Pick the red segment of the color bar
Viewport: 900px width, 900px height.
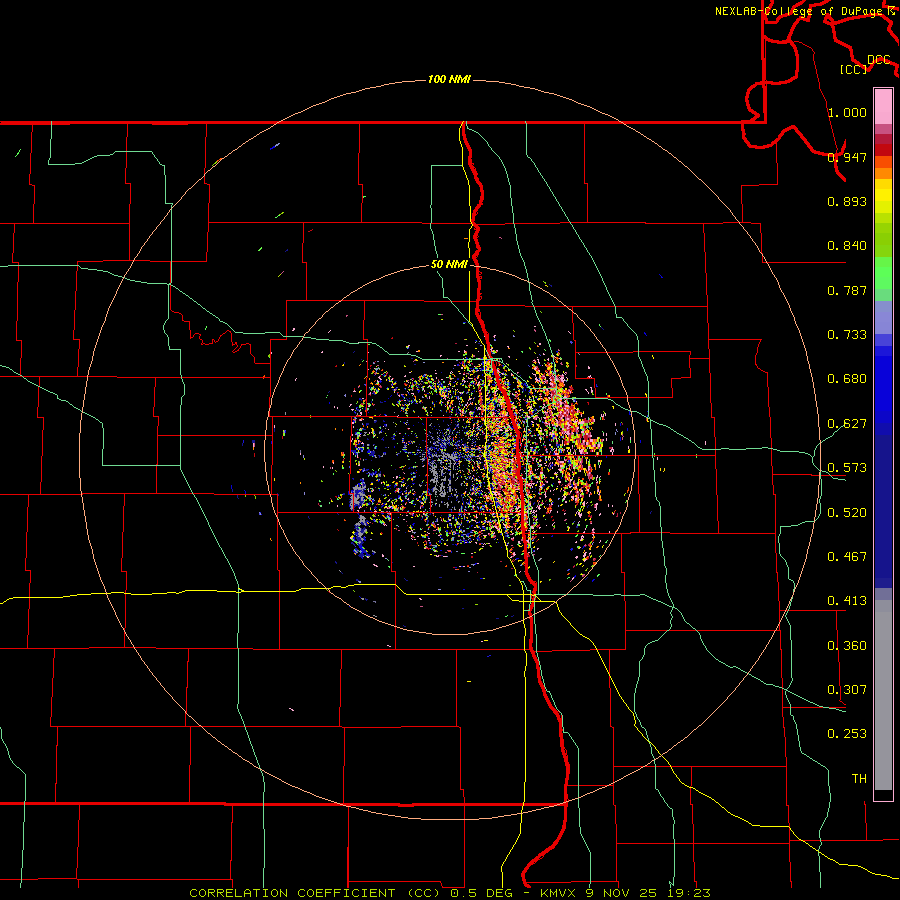883,150
